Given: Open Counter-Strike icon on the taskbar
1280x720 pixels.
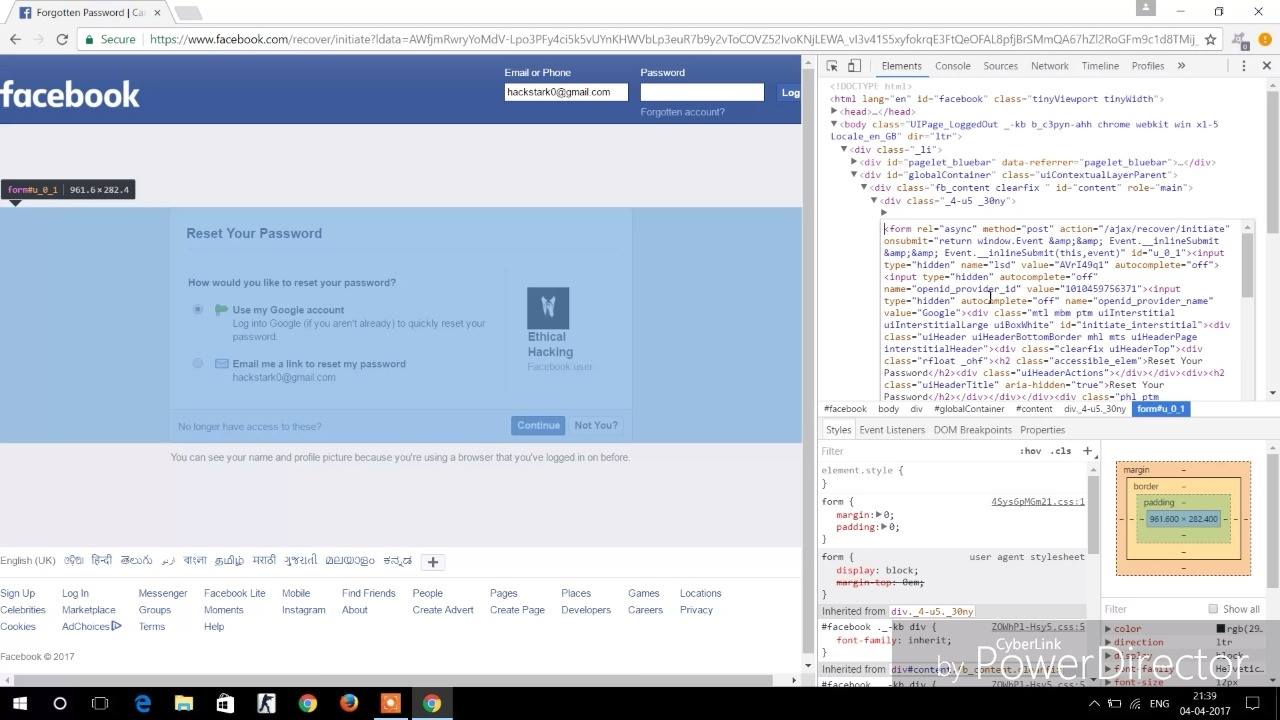Looking at the screenshot, I should point(266,704).
